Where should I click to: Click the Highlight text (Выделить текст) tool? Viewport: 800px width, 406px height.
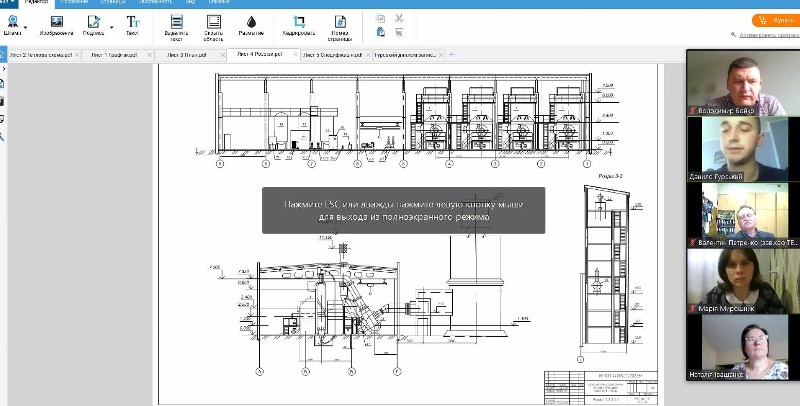pos(177,20)
